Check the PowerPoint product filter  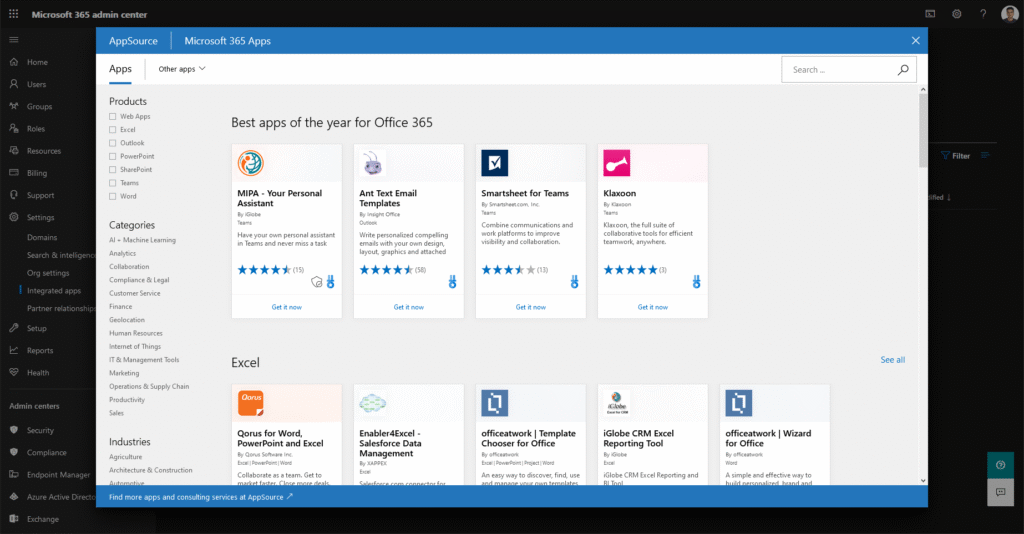[112, 157]
